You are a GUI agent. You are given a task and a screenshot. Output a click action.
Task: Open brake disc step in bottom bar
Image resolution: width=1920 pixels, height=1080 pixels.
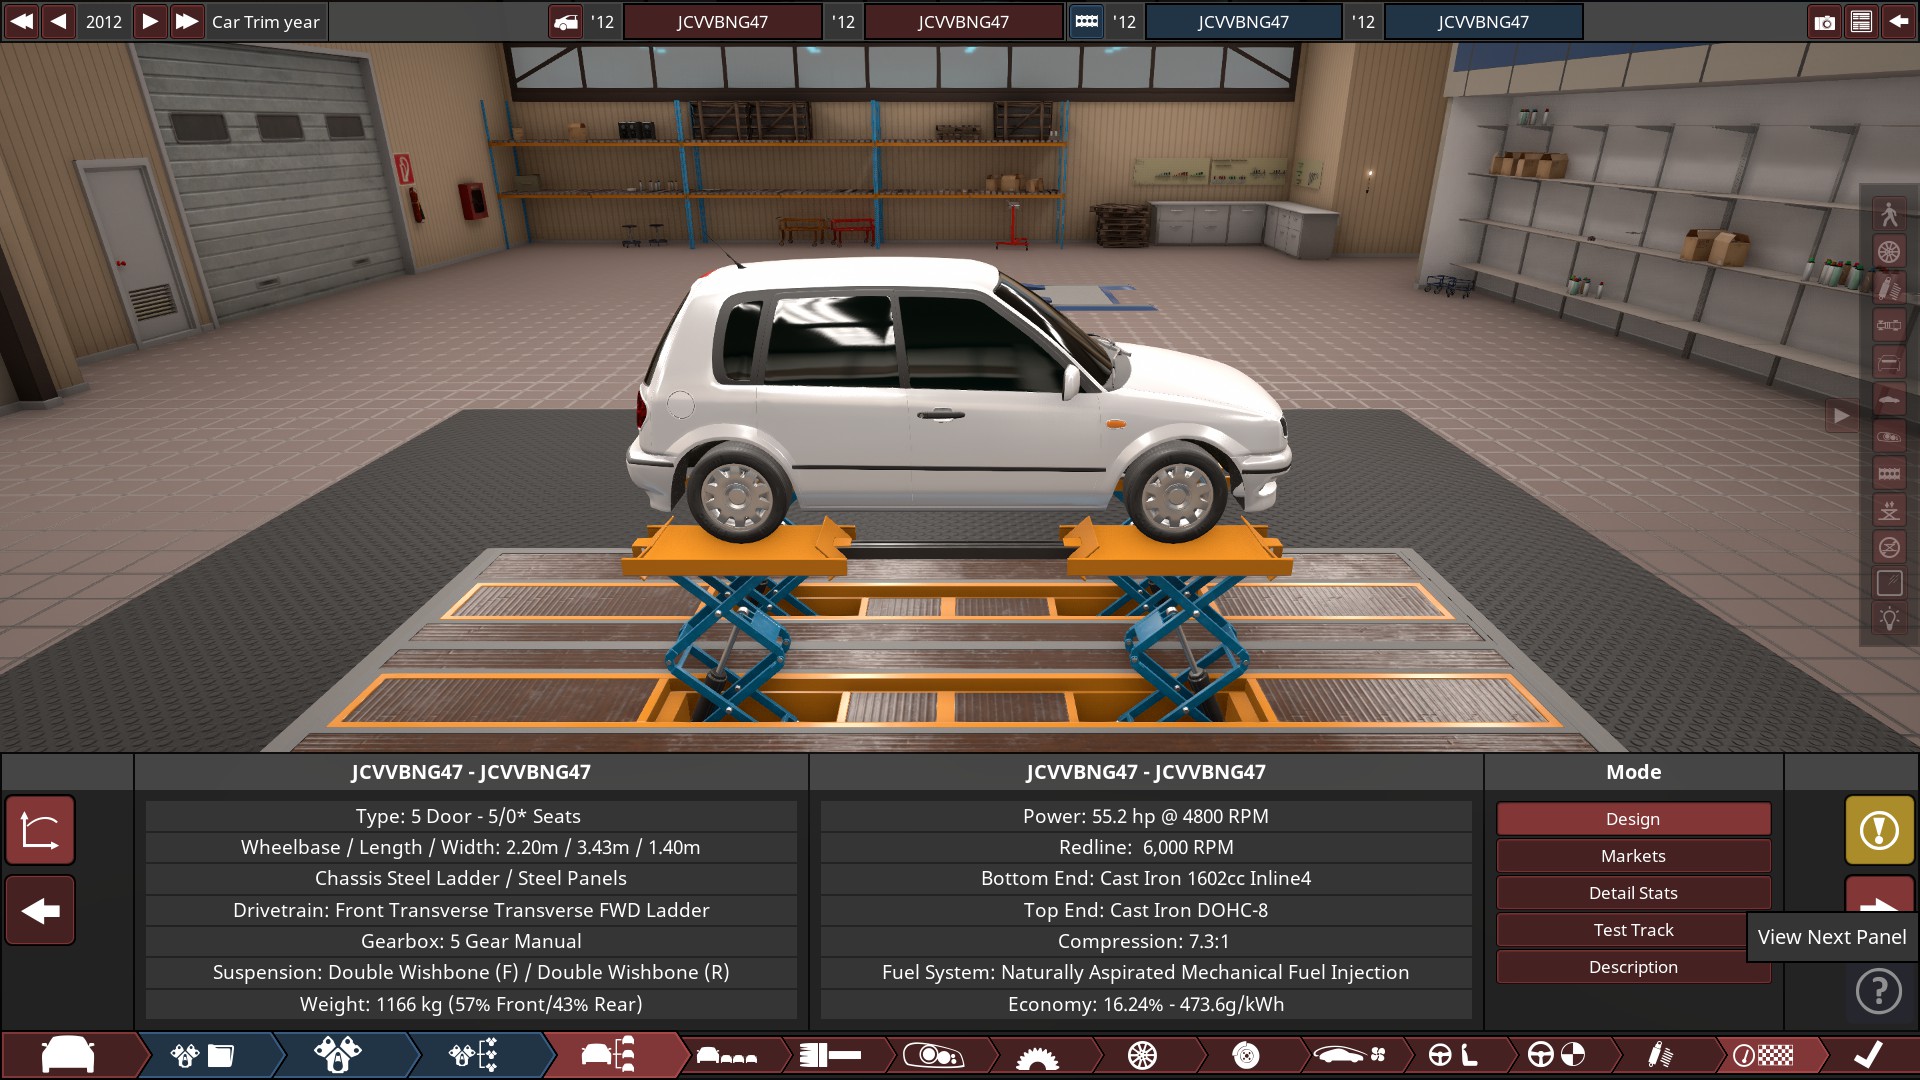click(1246, 1055)
